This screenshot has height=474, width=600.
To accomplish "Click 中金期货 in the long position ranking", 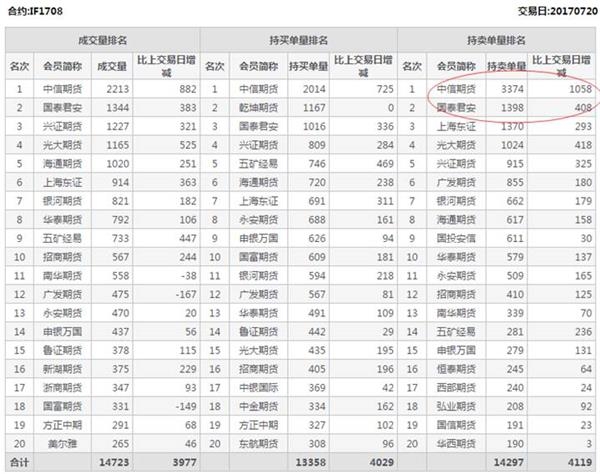I will click(257, 406).
